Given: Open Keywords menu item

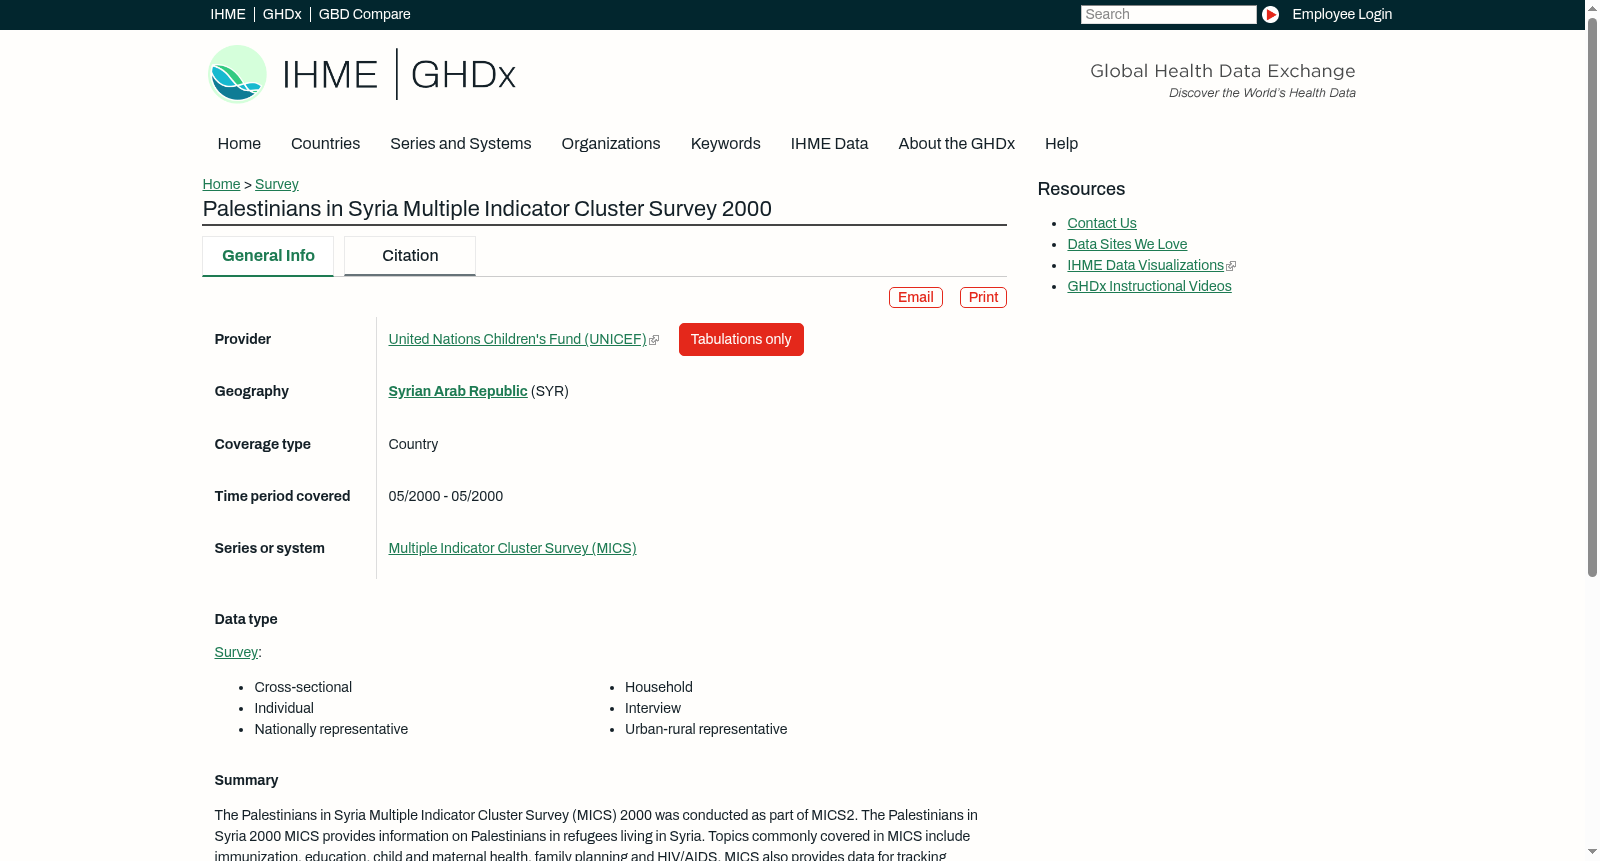Looking at the screenshot, I should 725,144.
